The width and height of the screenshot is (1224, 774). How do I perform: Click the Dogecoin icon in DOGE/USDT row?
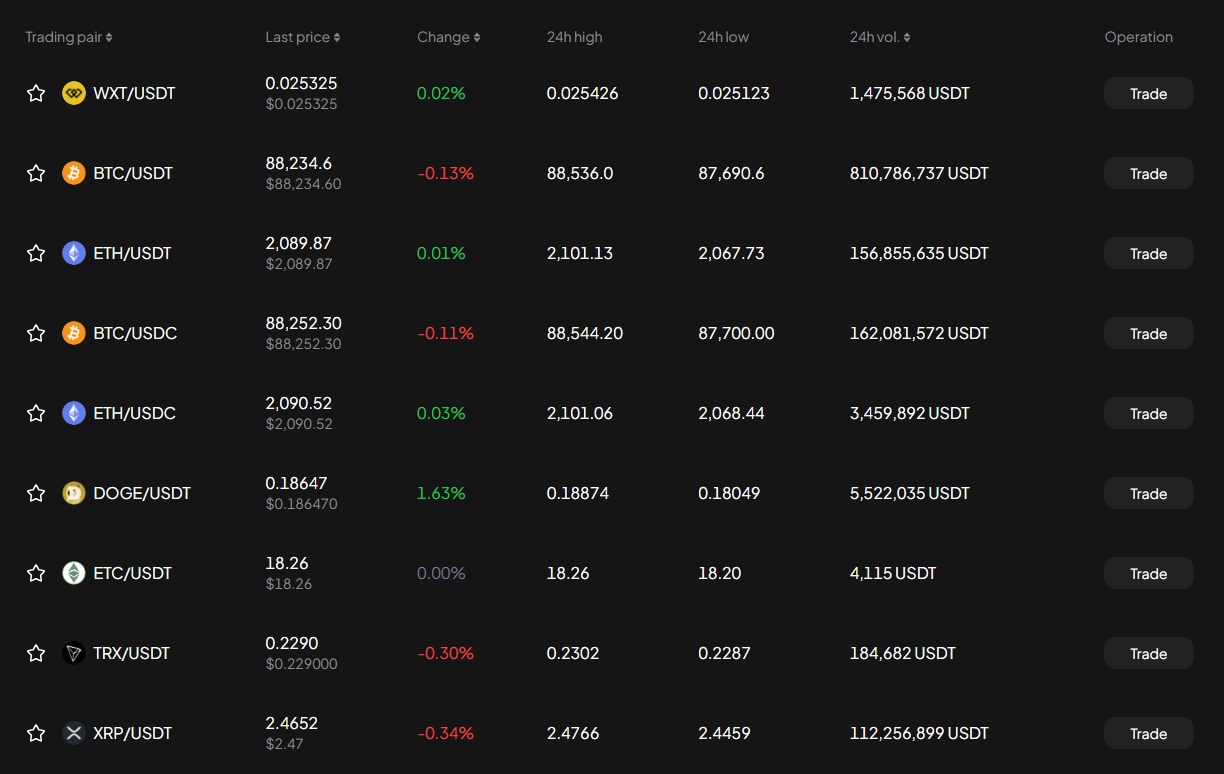pos(74,493)
